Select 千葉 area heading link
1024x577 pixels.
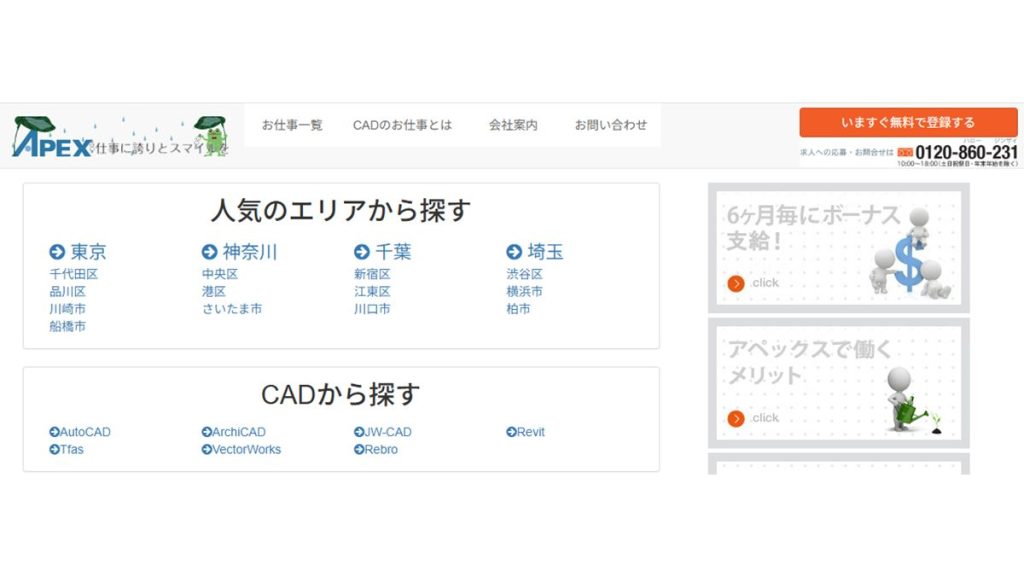coord(393,252)
